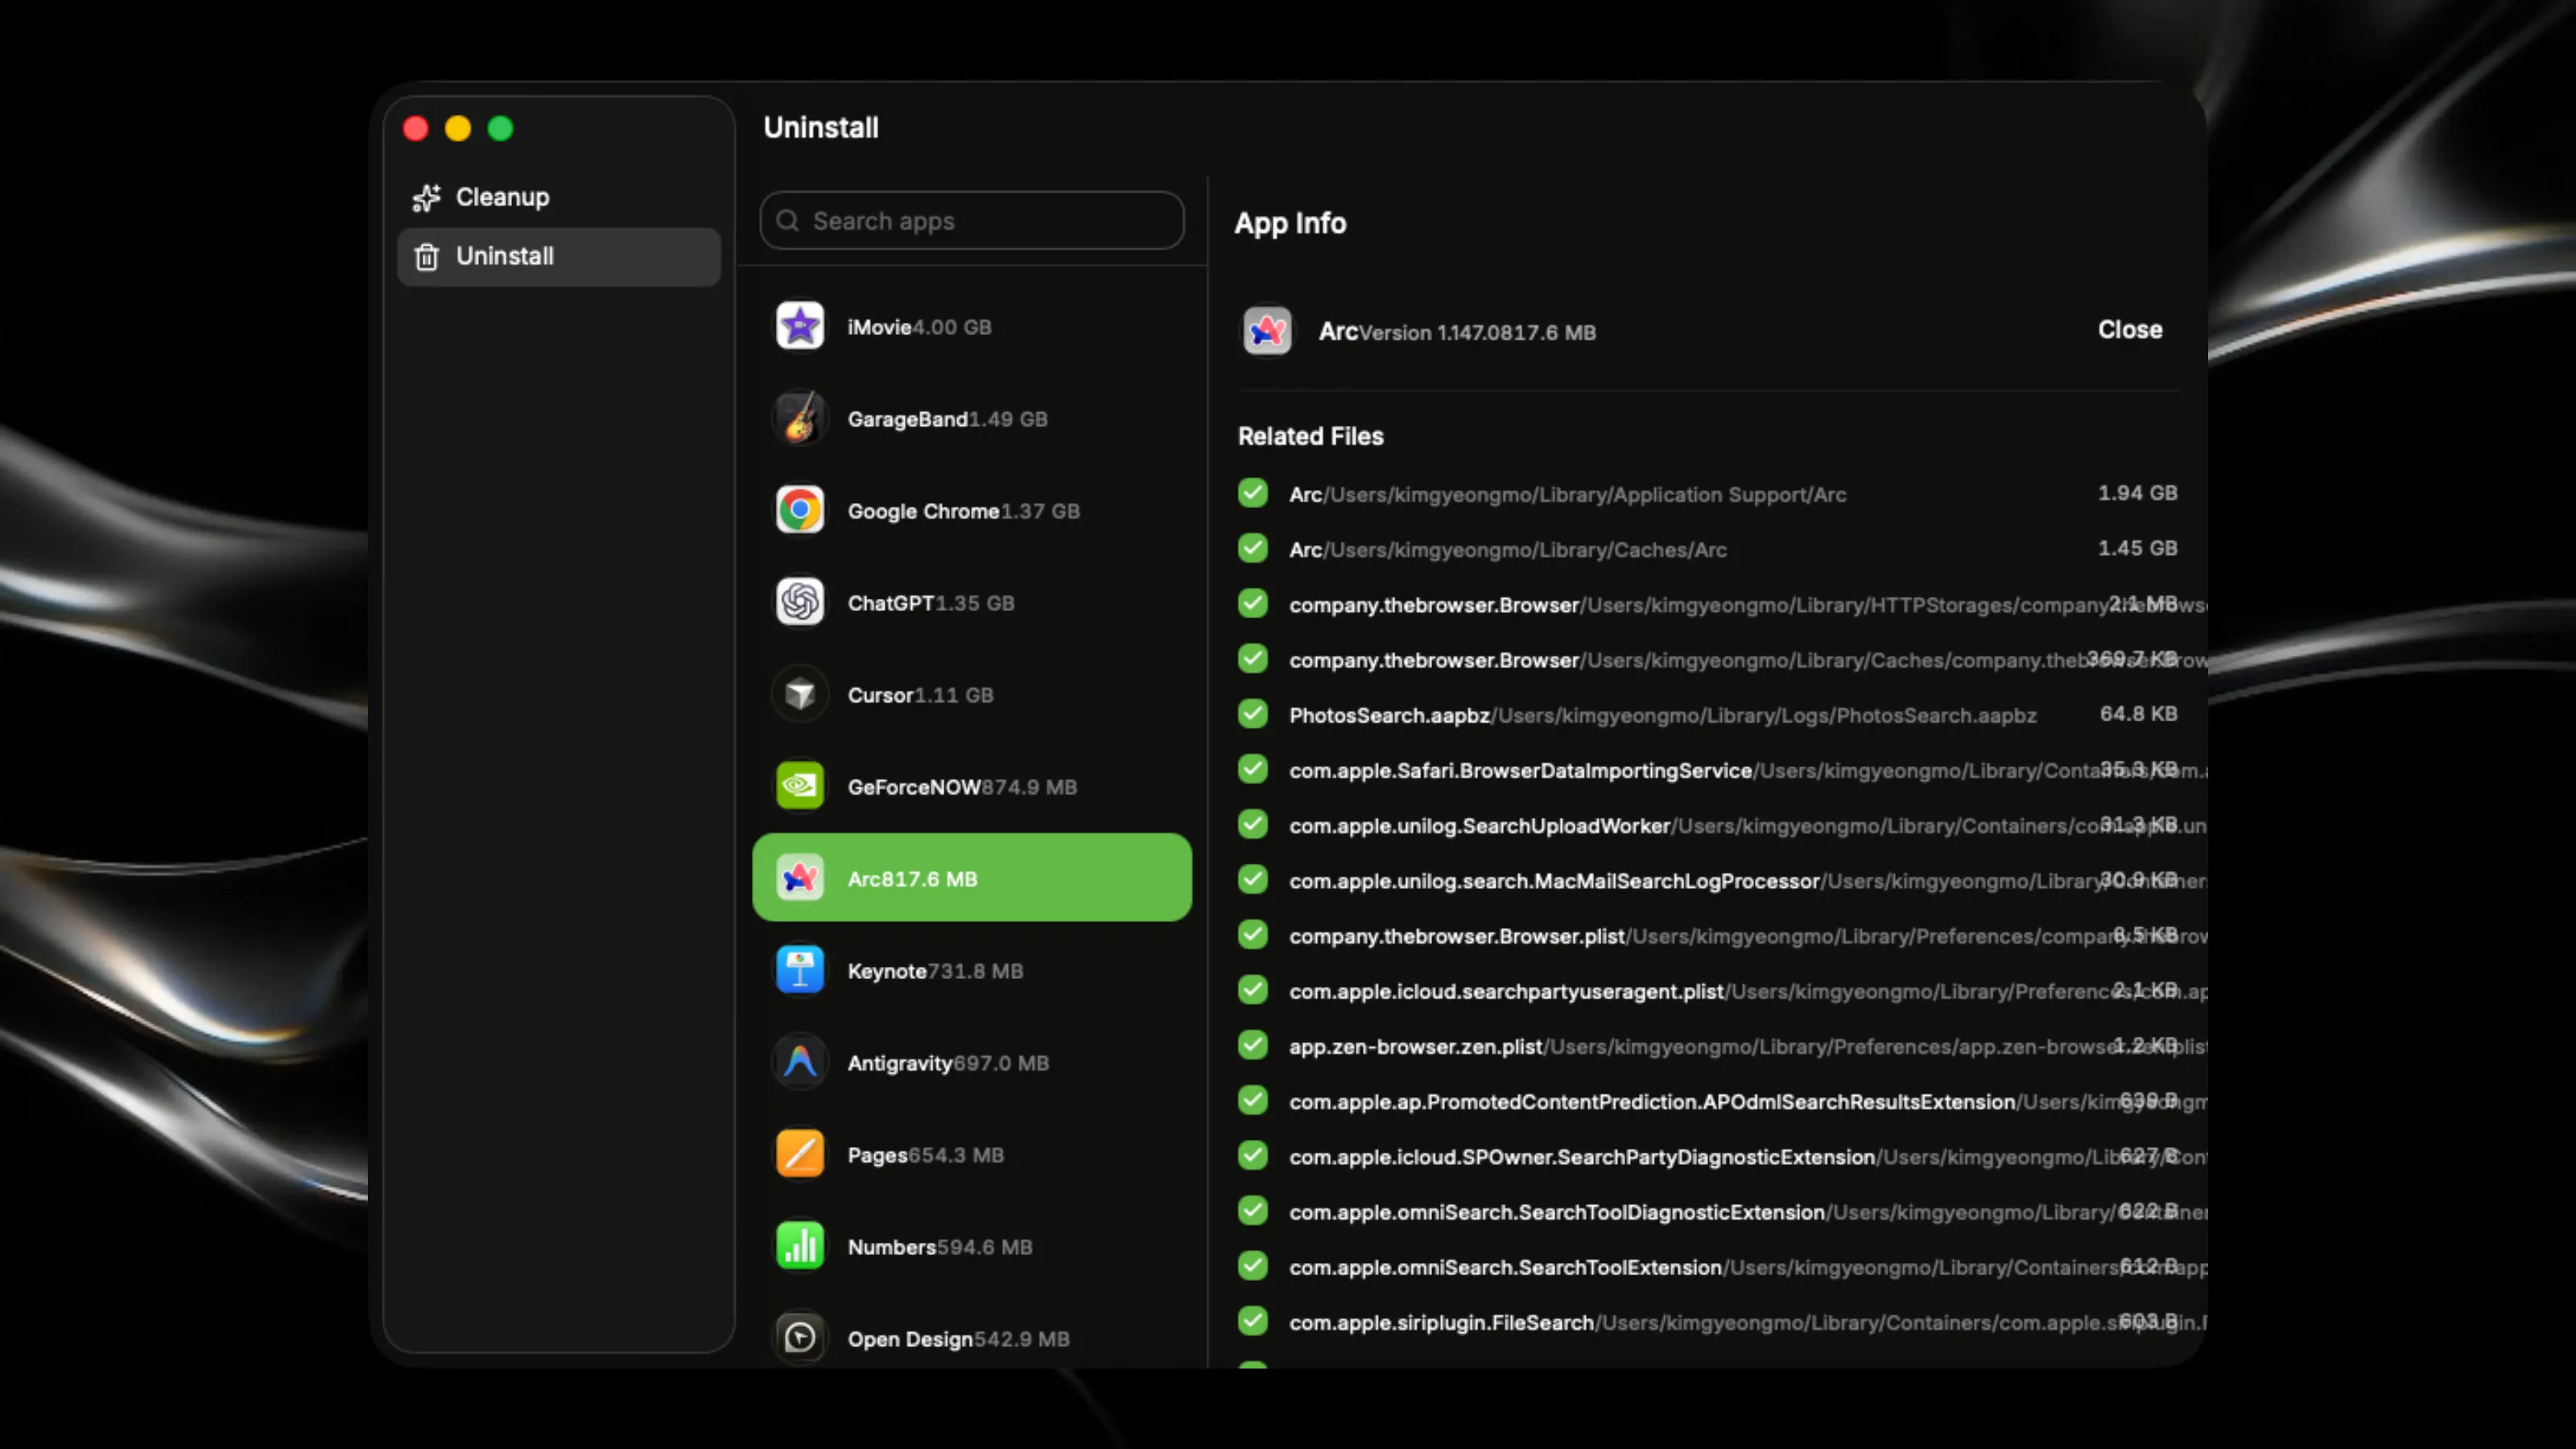Click the Open Design app icon
Screen dimensions: 2576x1449
tap(800, 1338)
